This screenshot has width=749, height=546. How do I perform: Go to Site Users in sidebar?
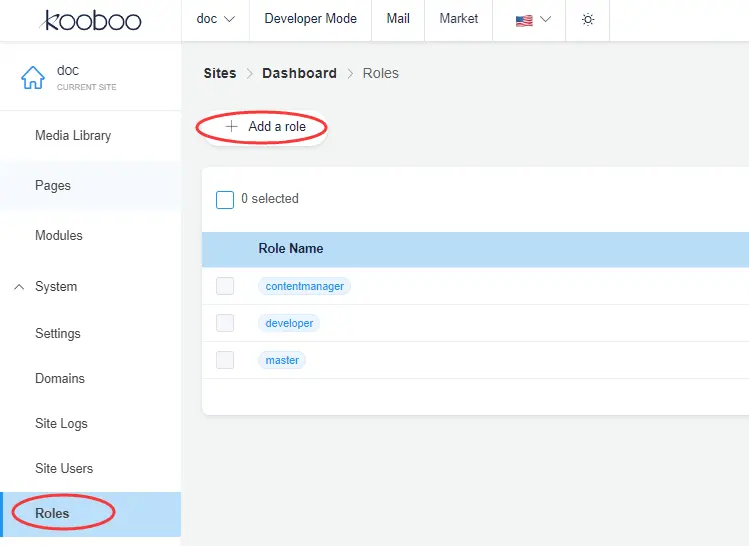pyautogui.click(x=64, y=468)
